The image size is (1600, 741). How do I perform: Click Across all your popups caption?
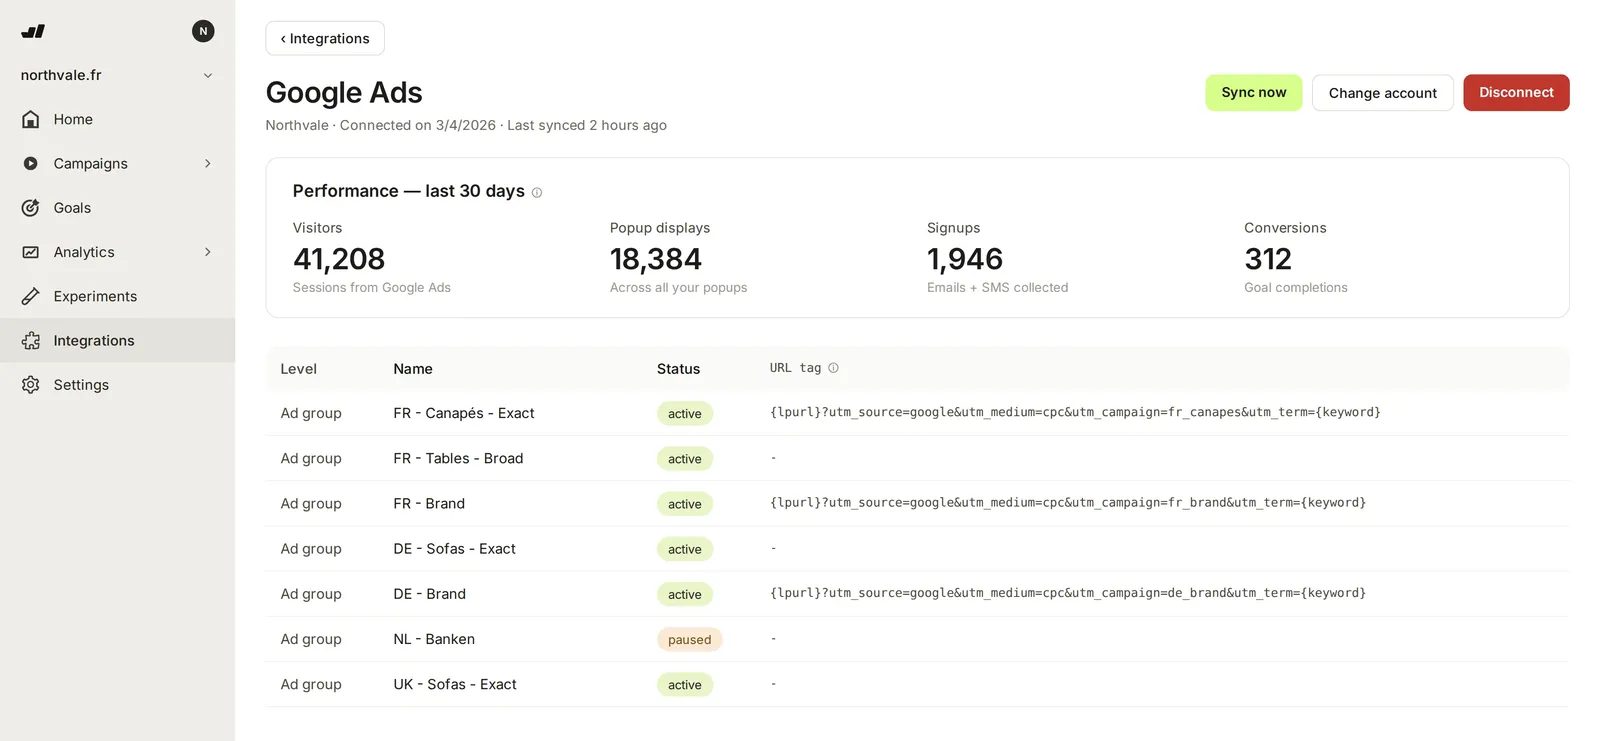[x=679, y=287]
